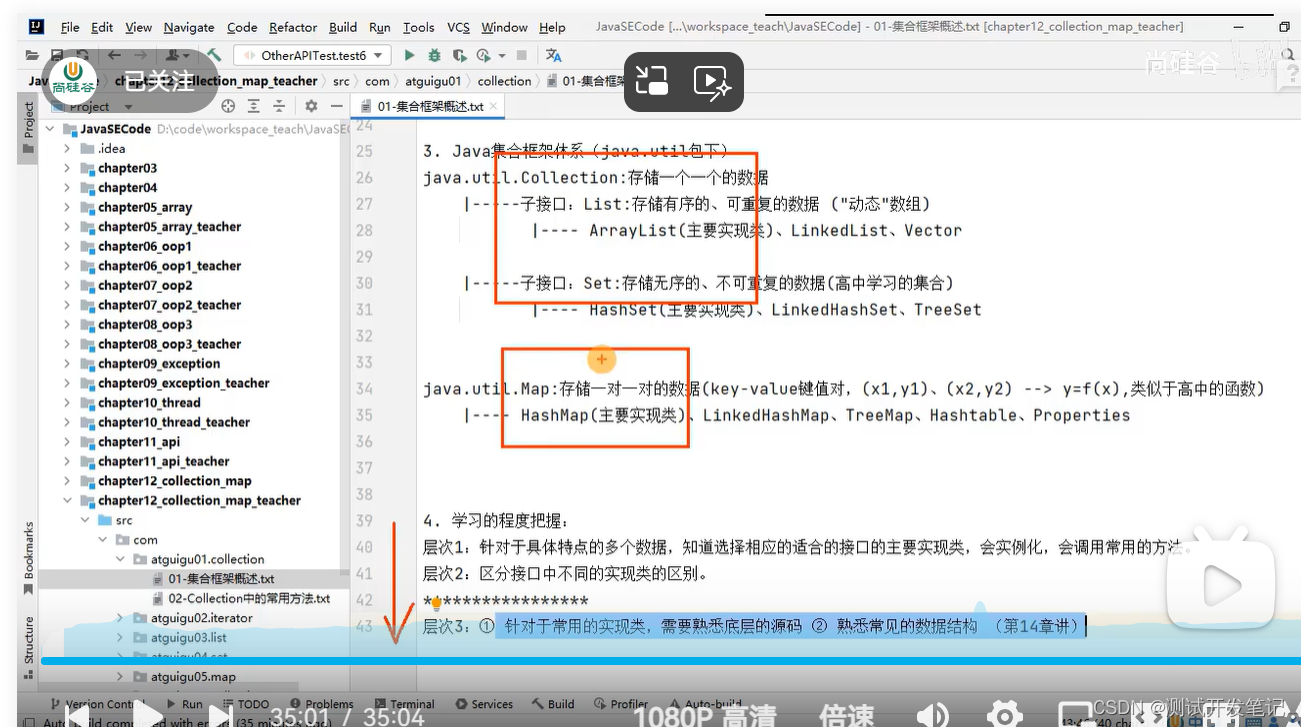The image size is (1301, 727).
Task: Open the VCS menu
Action: [x=458, y=27]
